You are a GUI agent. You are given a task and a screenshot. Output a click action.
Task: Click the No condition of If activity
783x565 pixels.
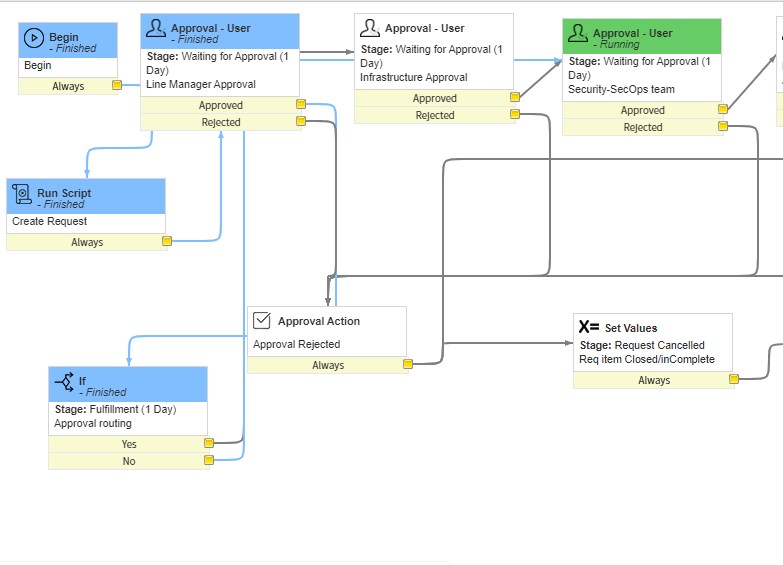click(128, 461)
